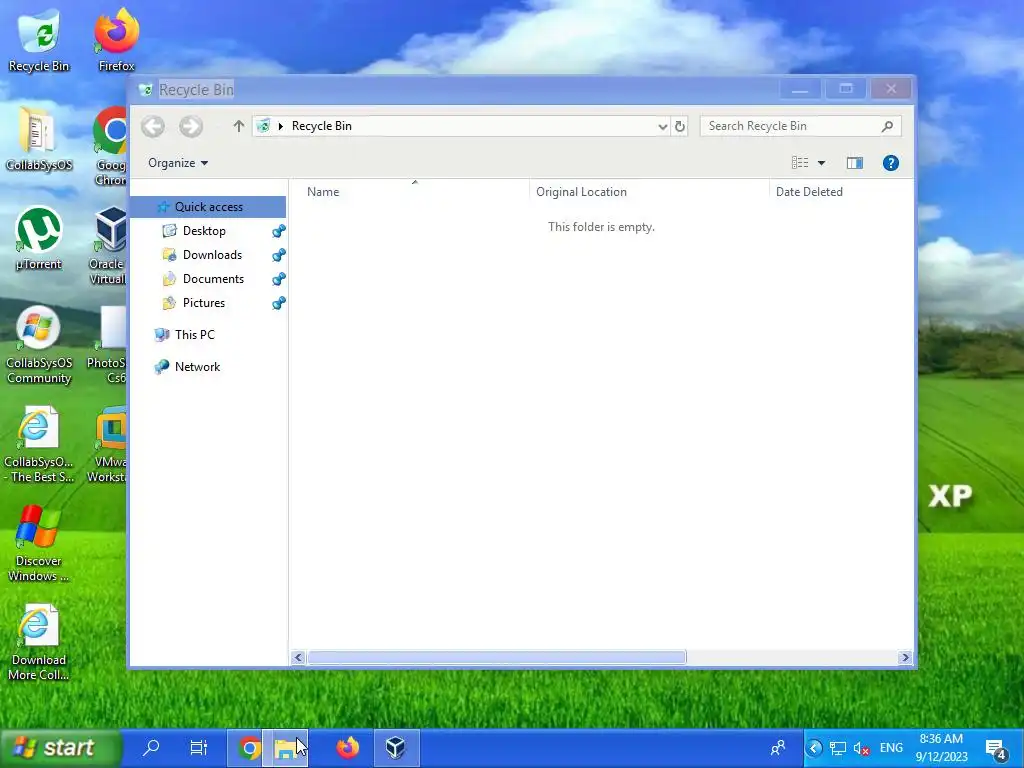Click the horizontal scrollbar thumb
Image resolution: width=1024 pixels, height=768 pixels.
click(x=497, y=658)
